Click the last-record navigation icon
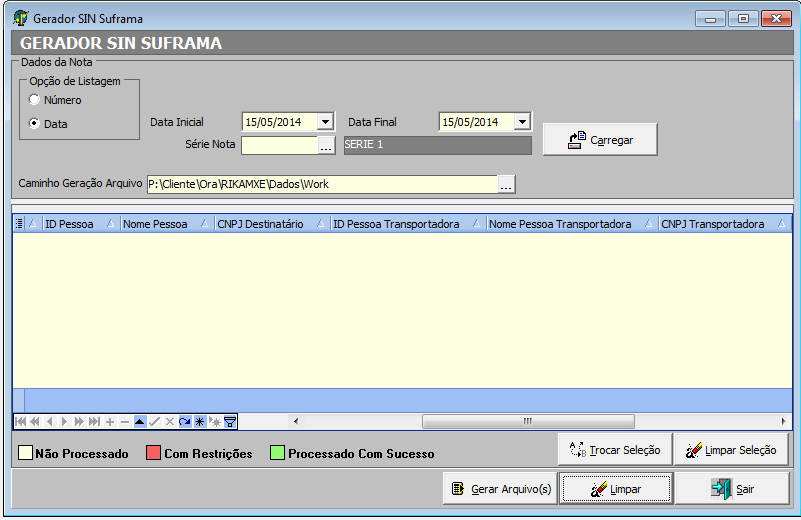Screen dimensions: 801x520 coord(95,422)
